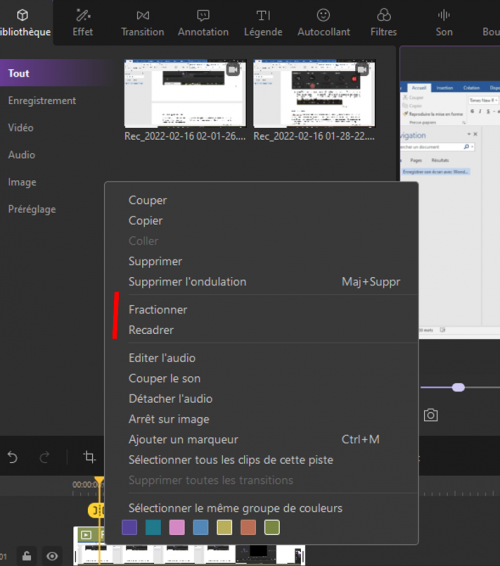Screen dimensions: 500x566
Task: Select the Audio category
Action: tap(22, 155)
